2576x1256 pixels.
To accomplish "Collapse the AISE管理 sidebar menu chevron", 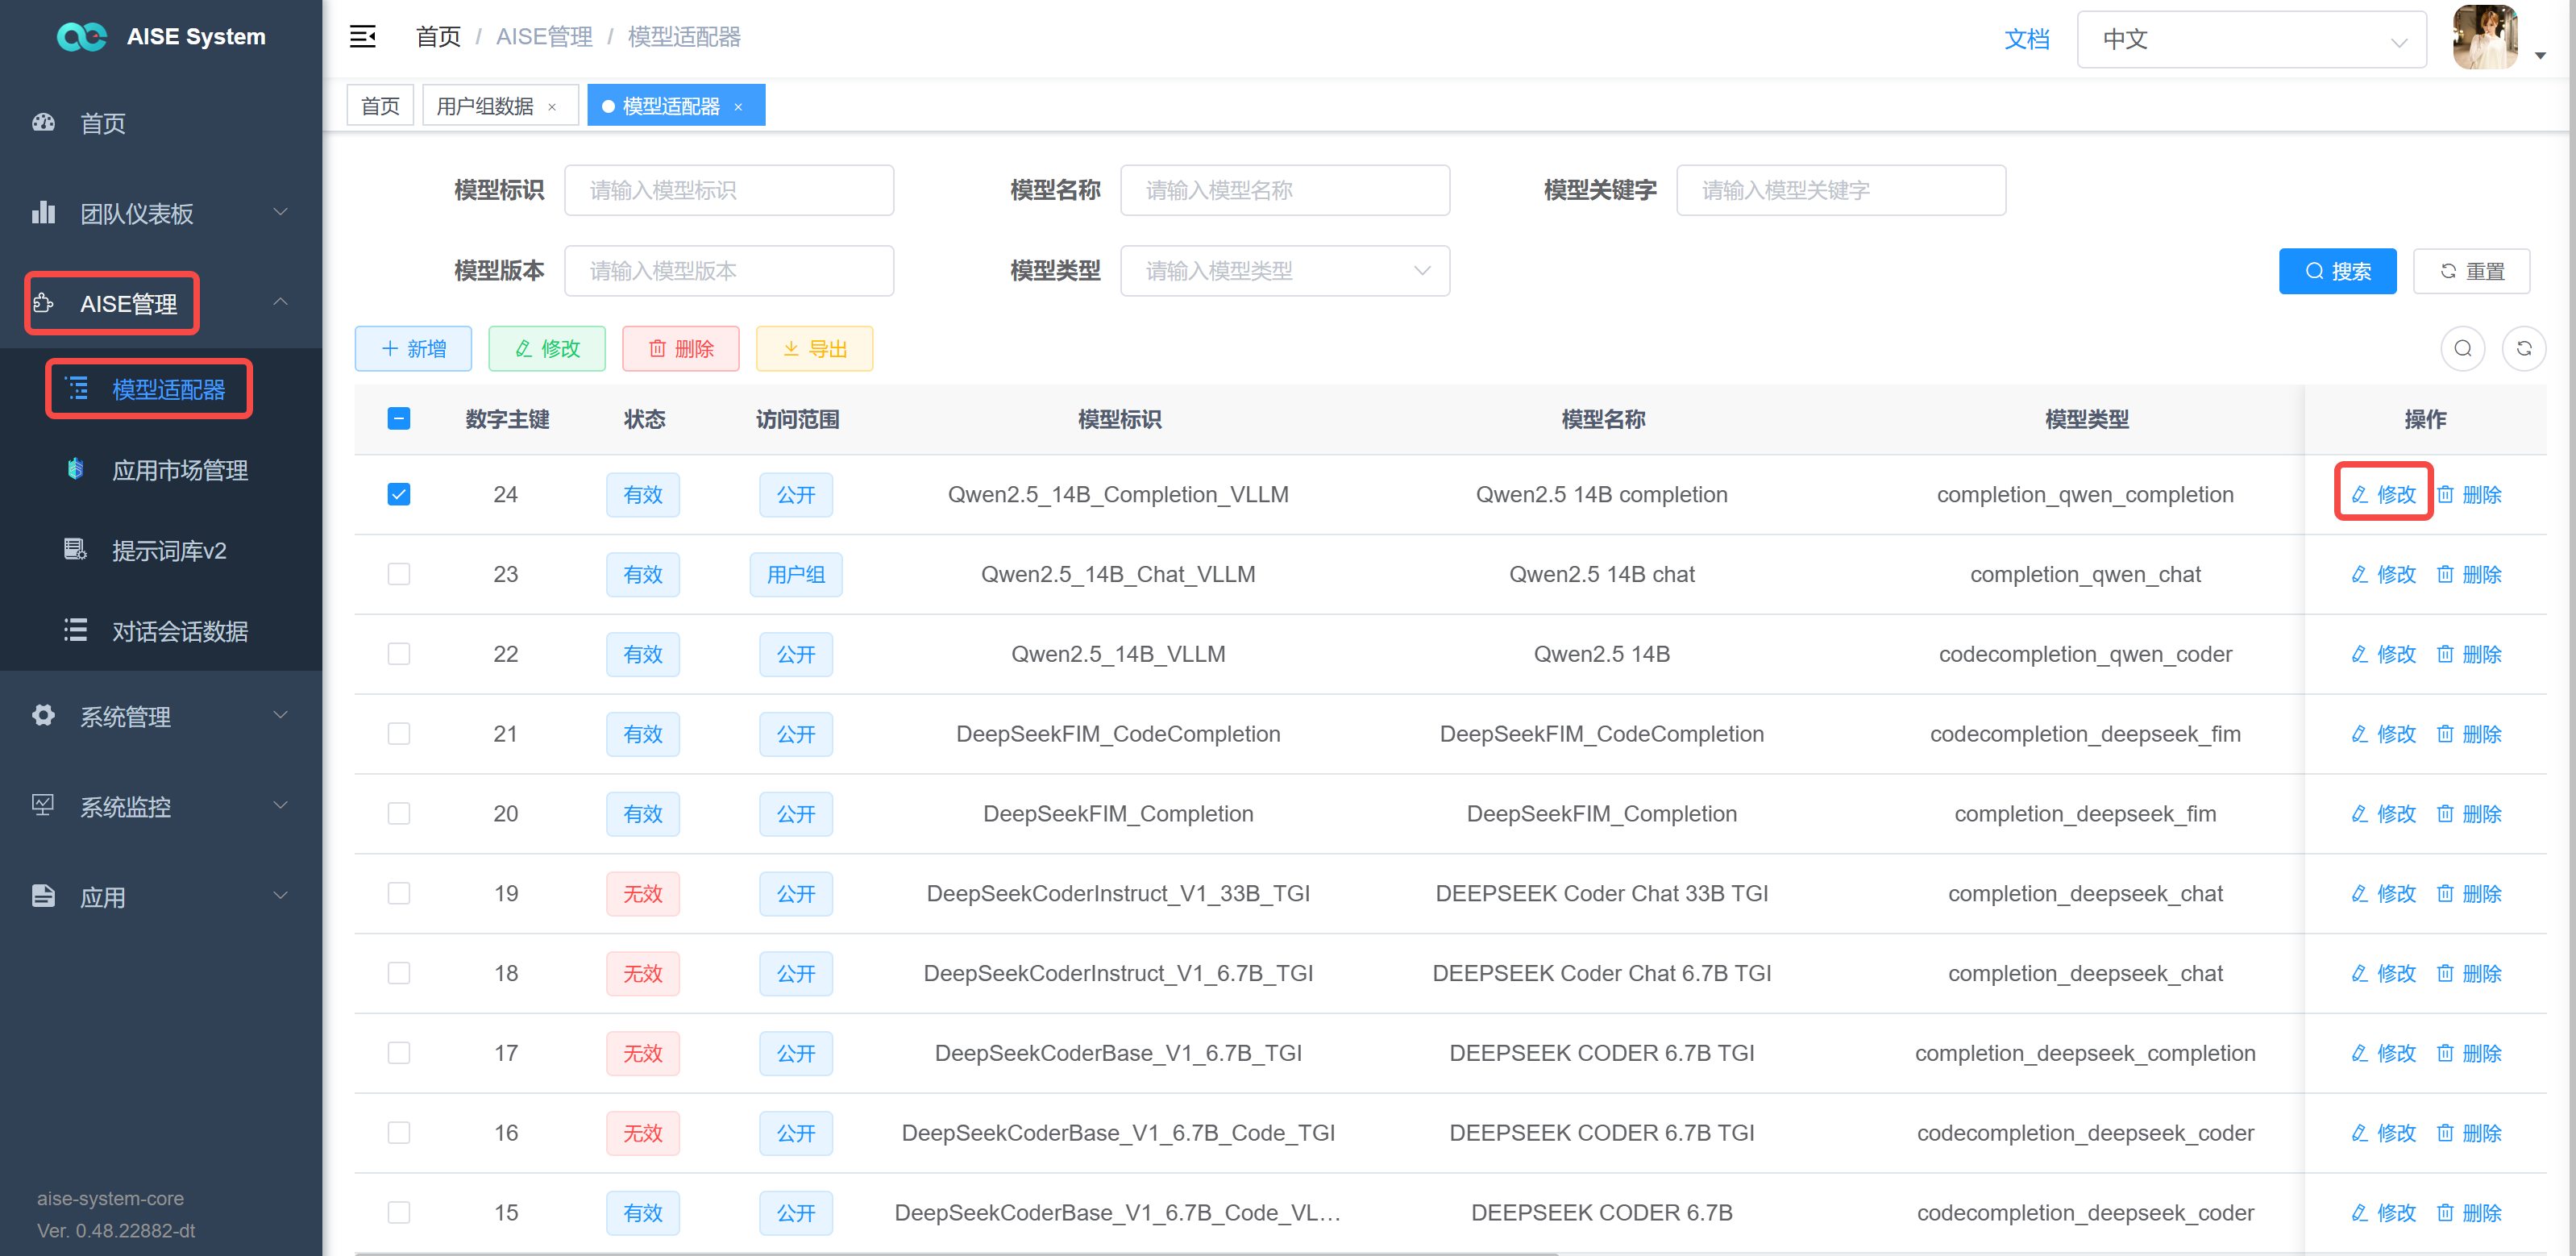I will 281,302.
